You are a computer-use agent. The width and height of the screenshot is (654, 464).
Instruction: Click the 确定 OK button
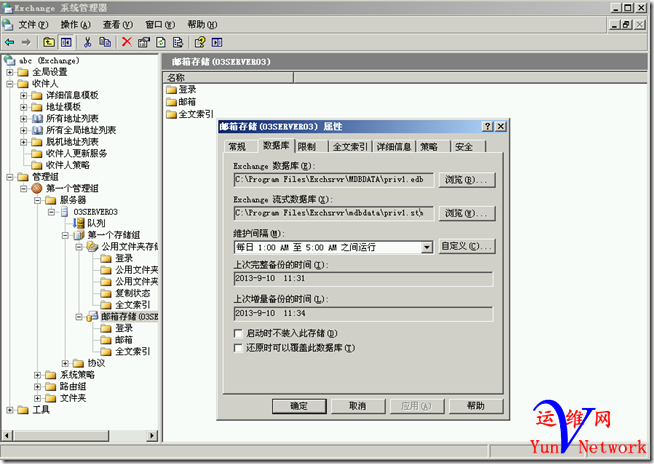point(299,406)
